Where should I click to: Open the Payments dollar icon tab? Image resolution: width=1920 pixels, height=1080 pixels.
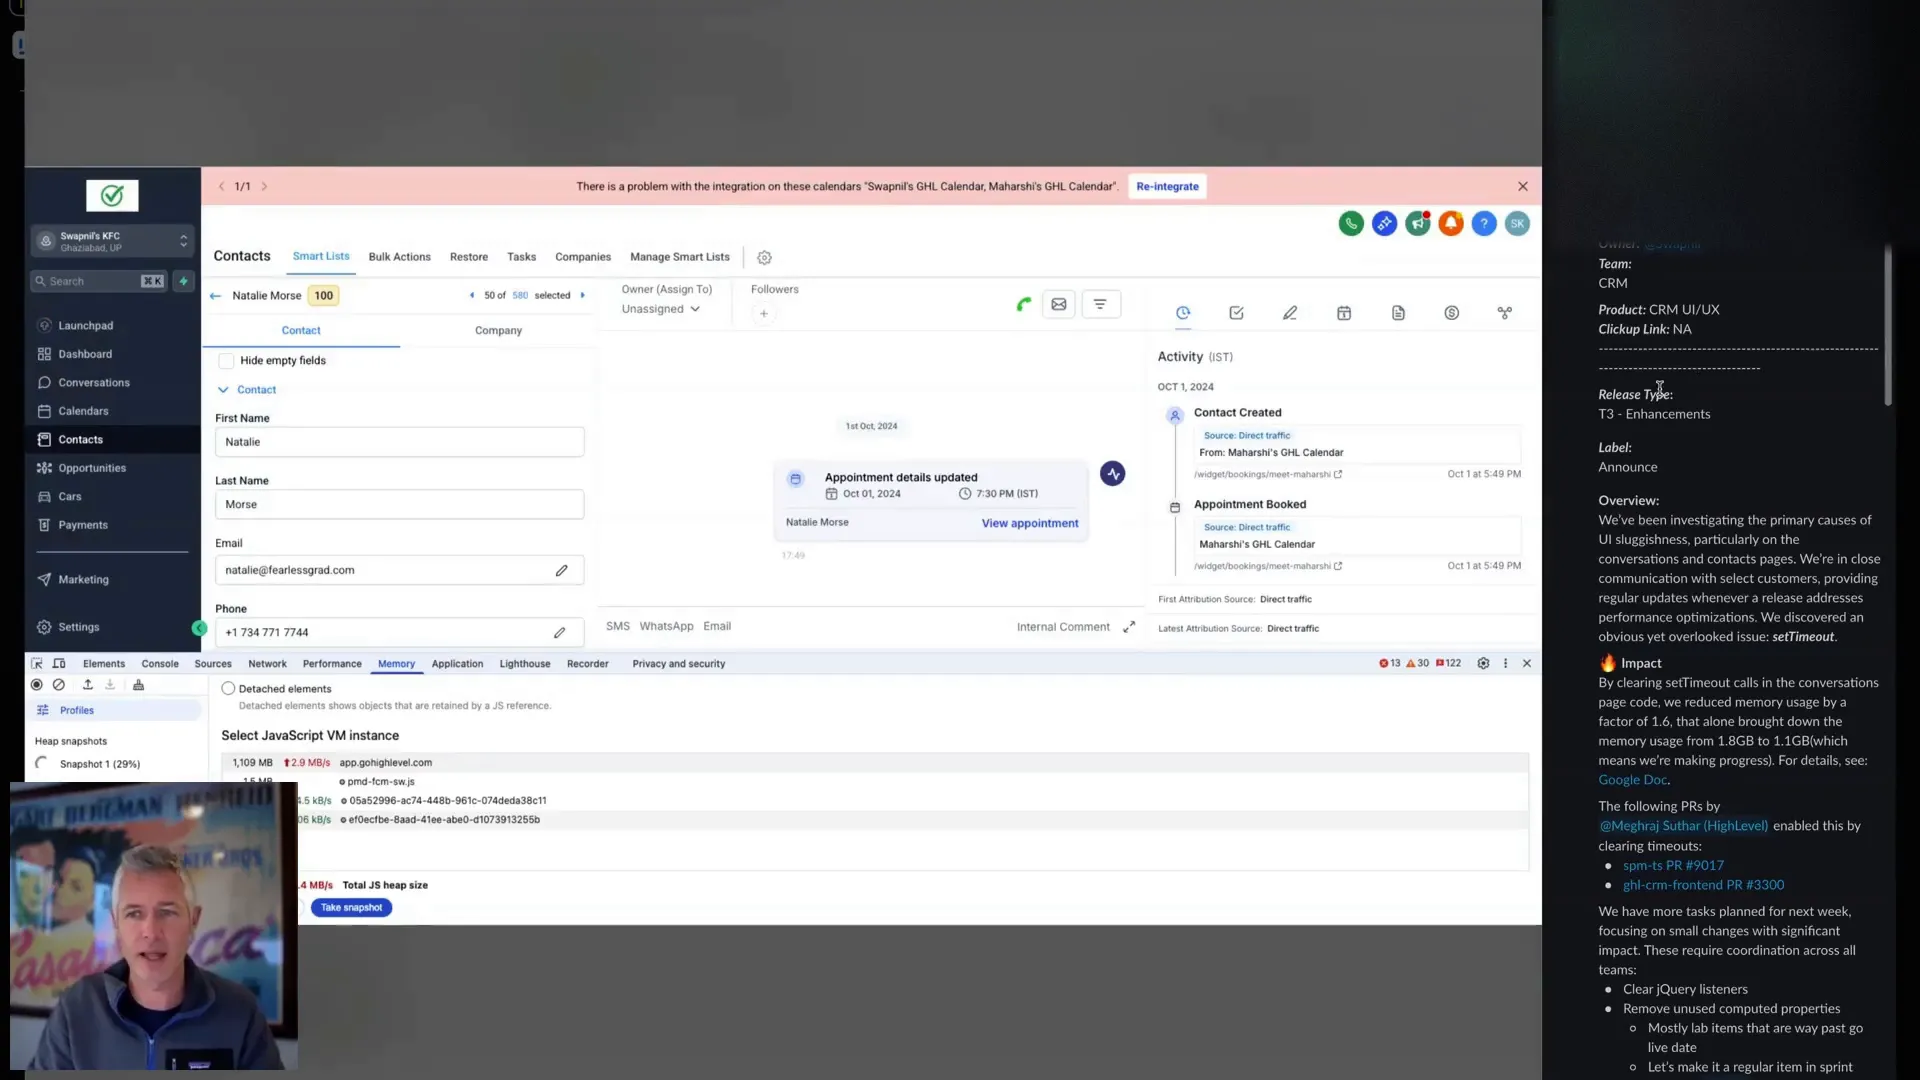[1451, 313]
